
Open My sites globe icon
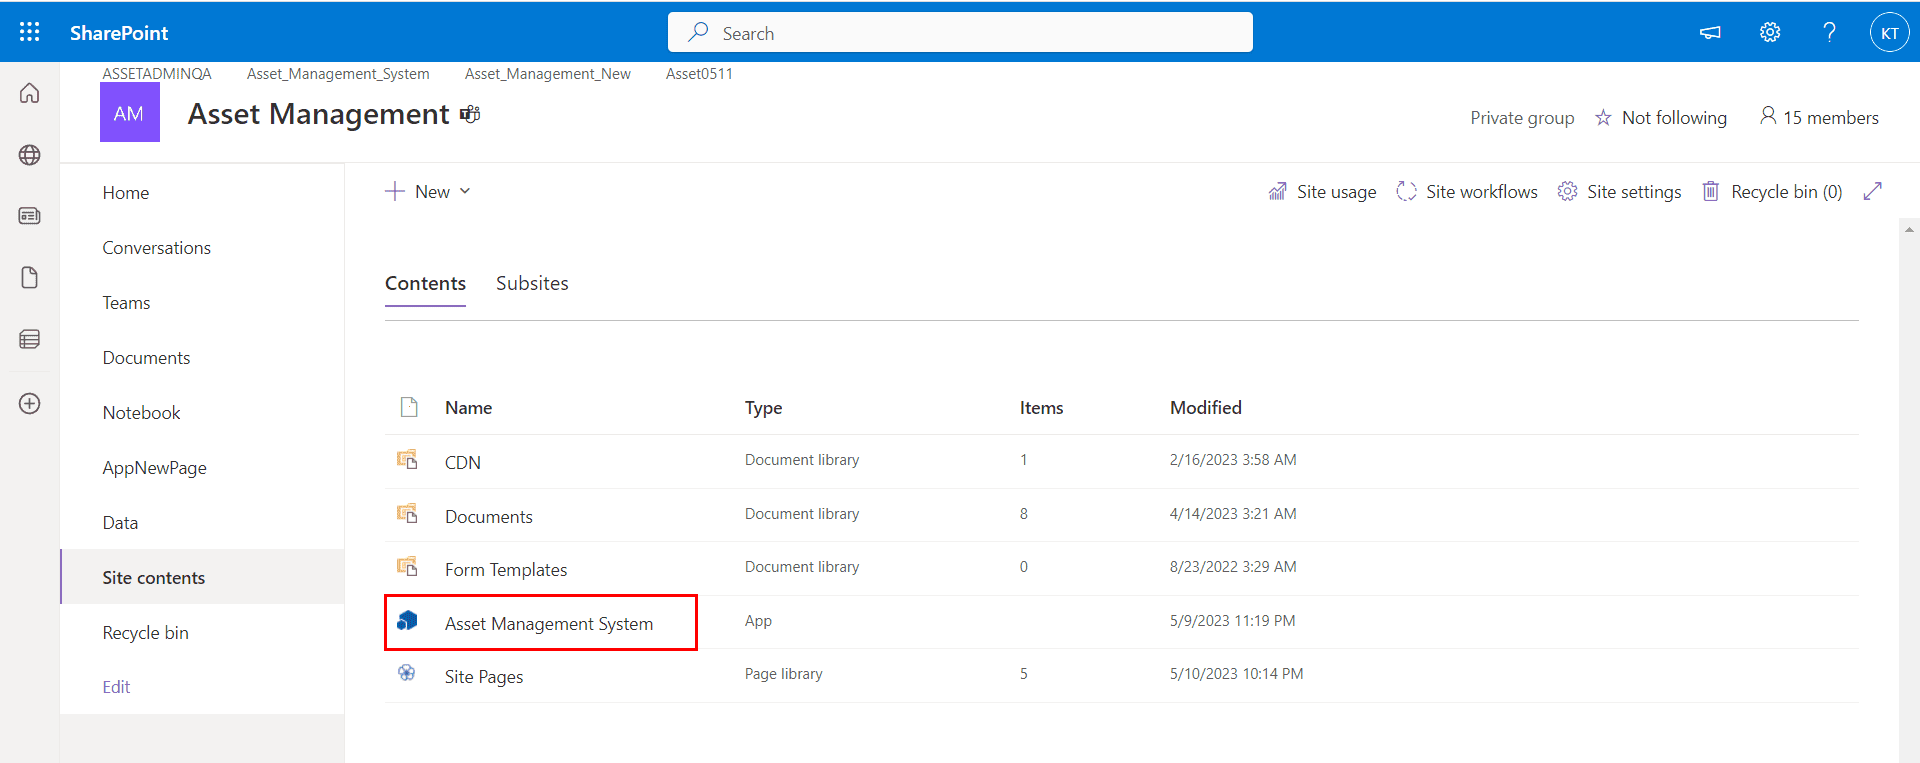tap(30, 155)
